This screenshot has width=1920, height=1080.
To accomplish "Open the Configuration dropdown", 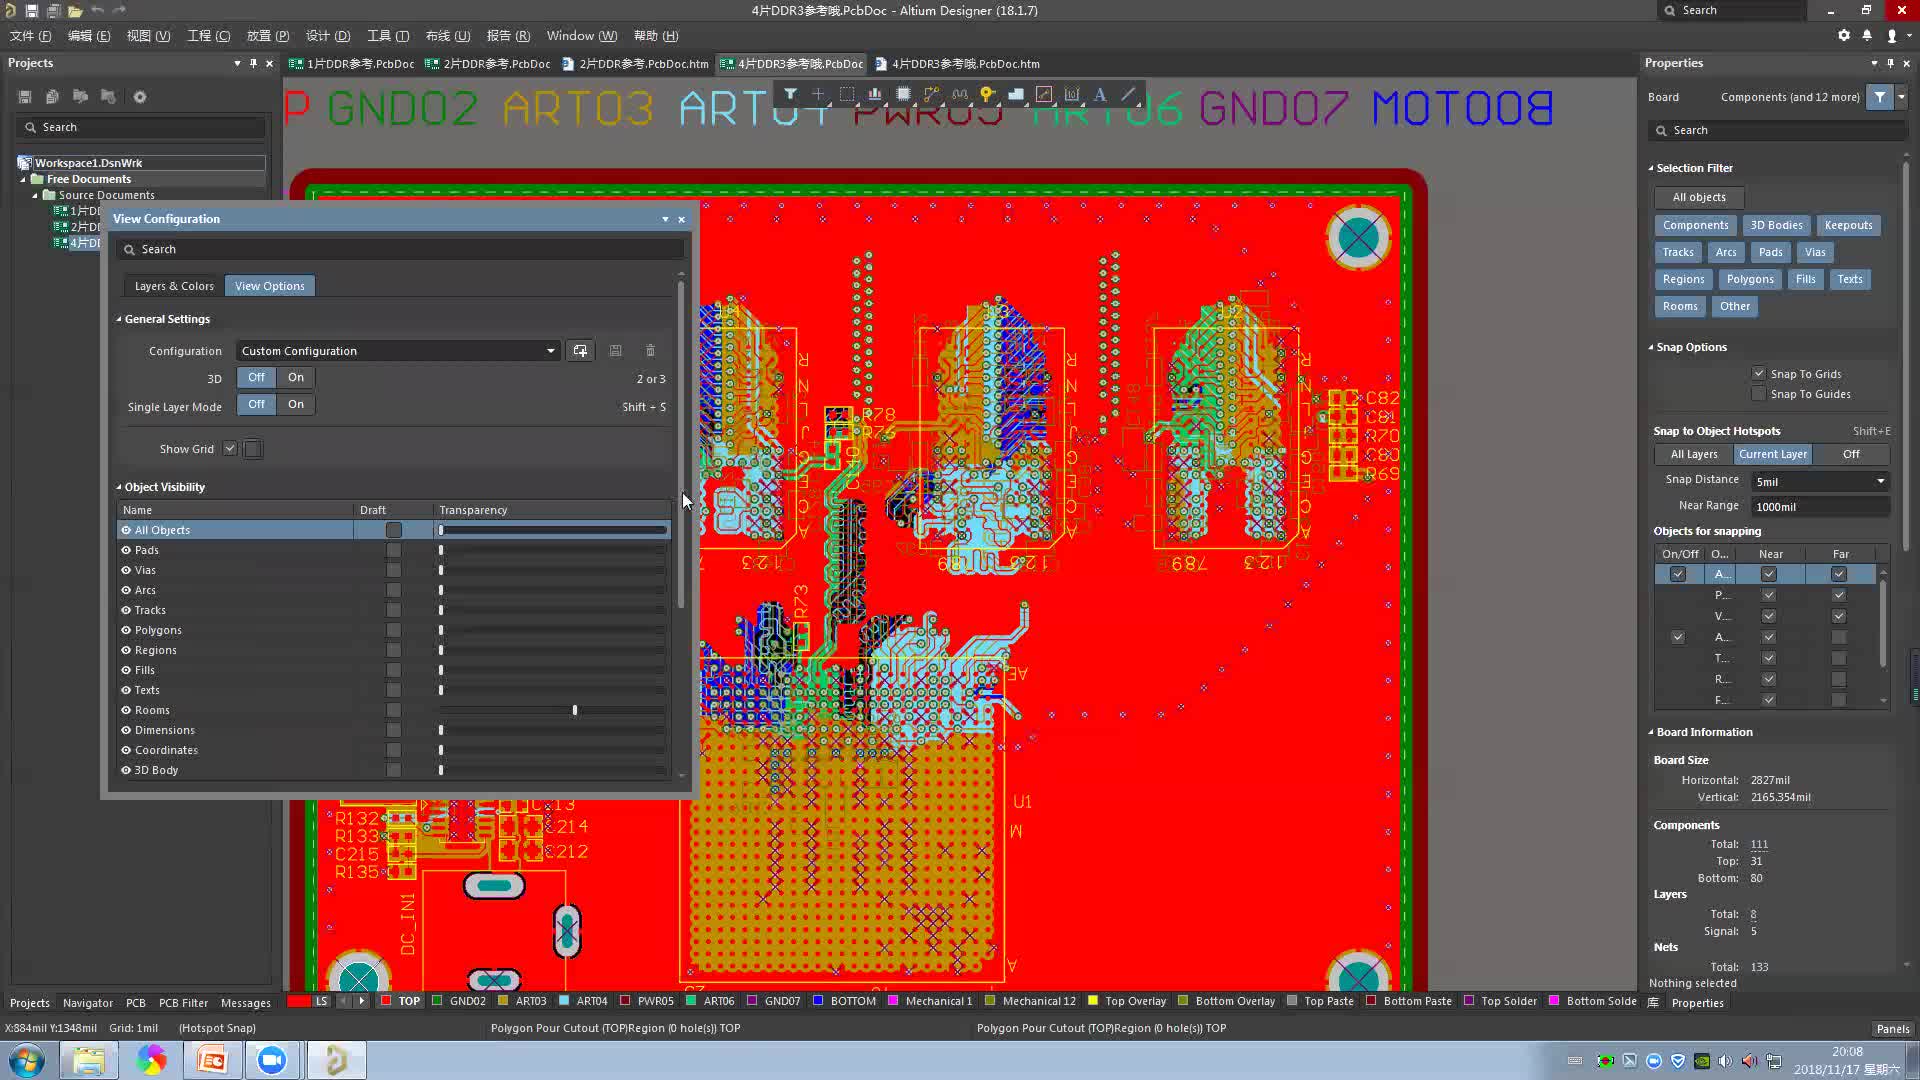I will (x=550, y=351).
